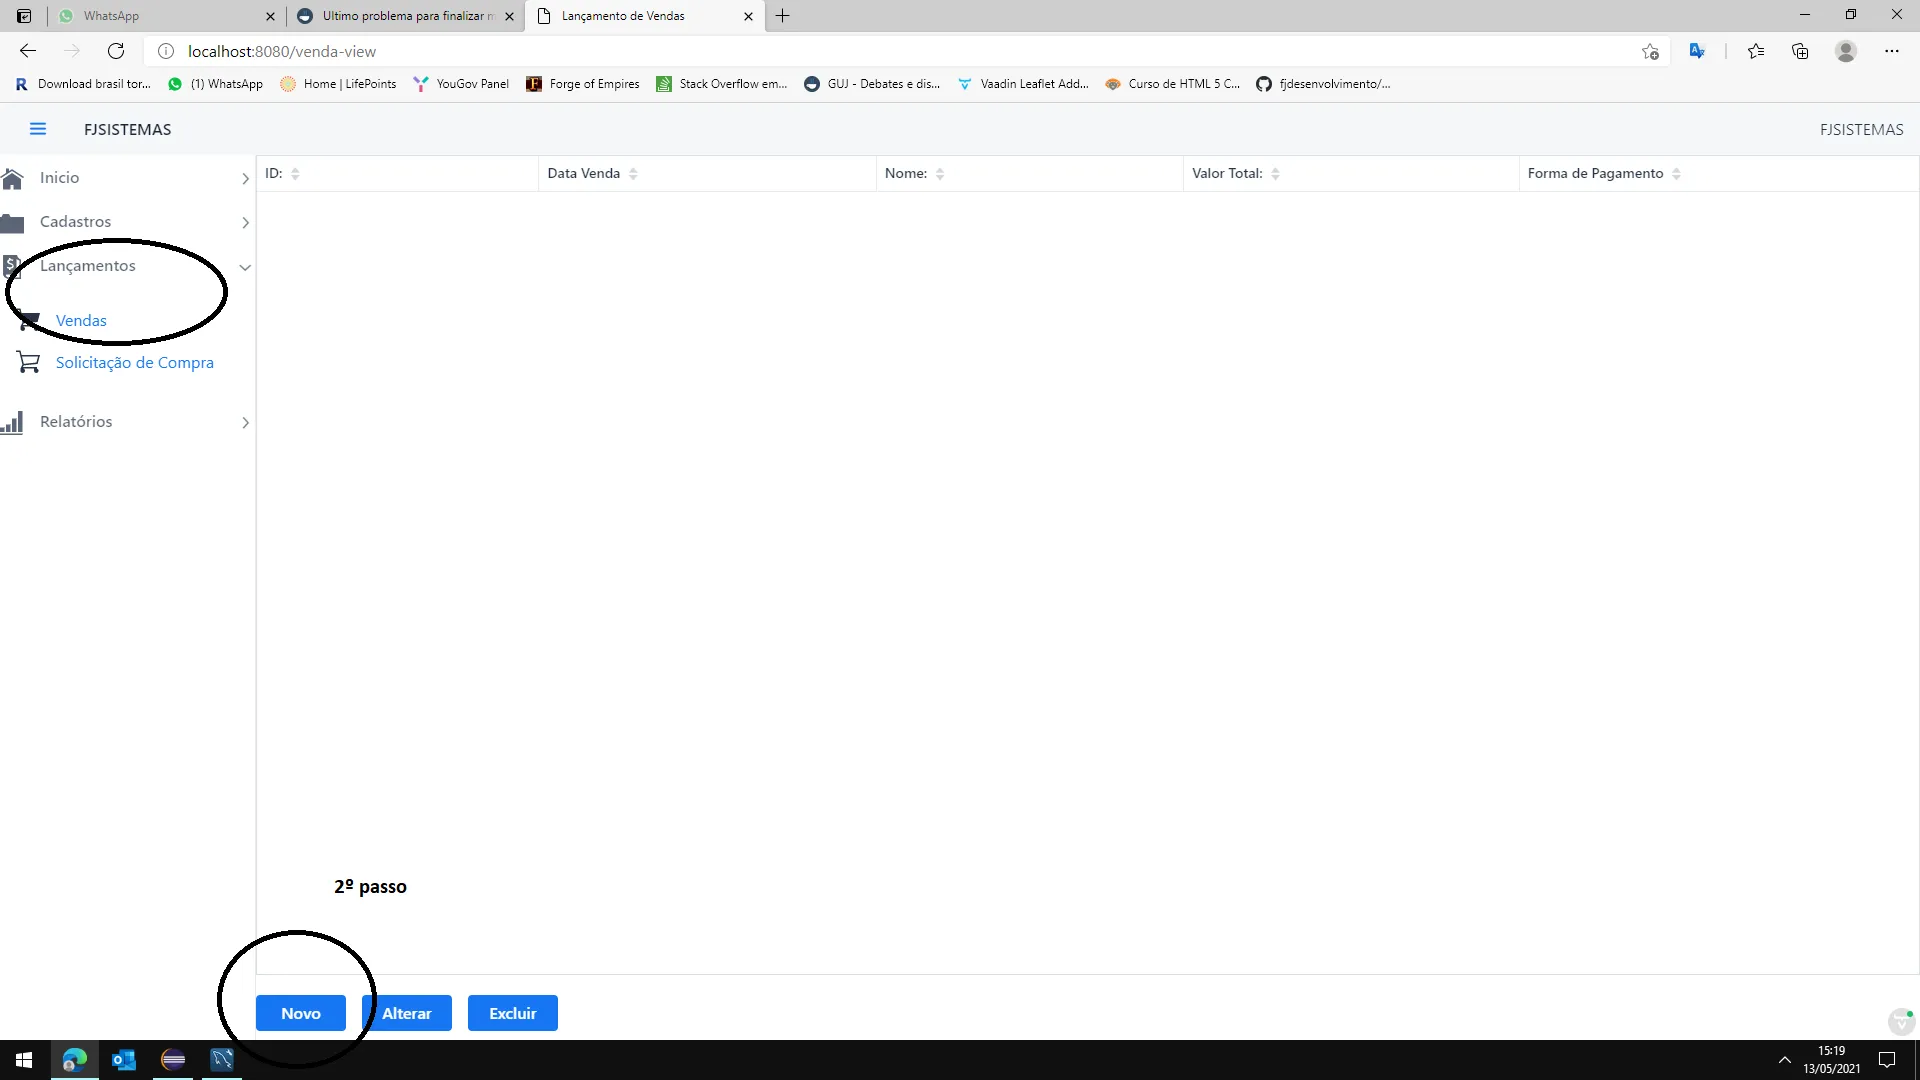This screenshot has width=1920, height=1080.
Task: Open browser favorites star icon
Action: click(1755, 51)
